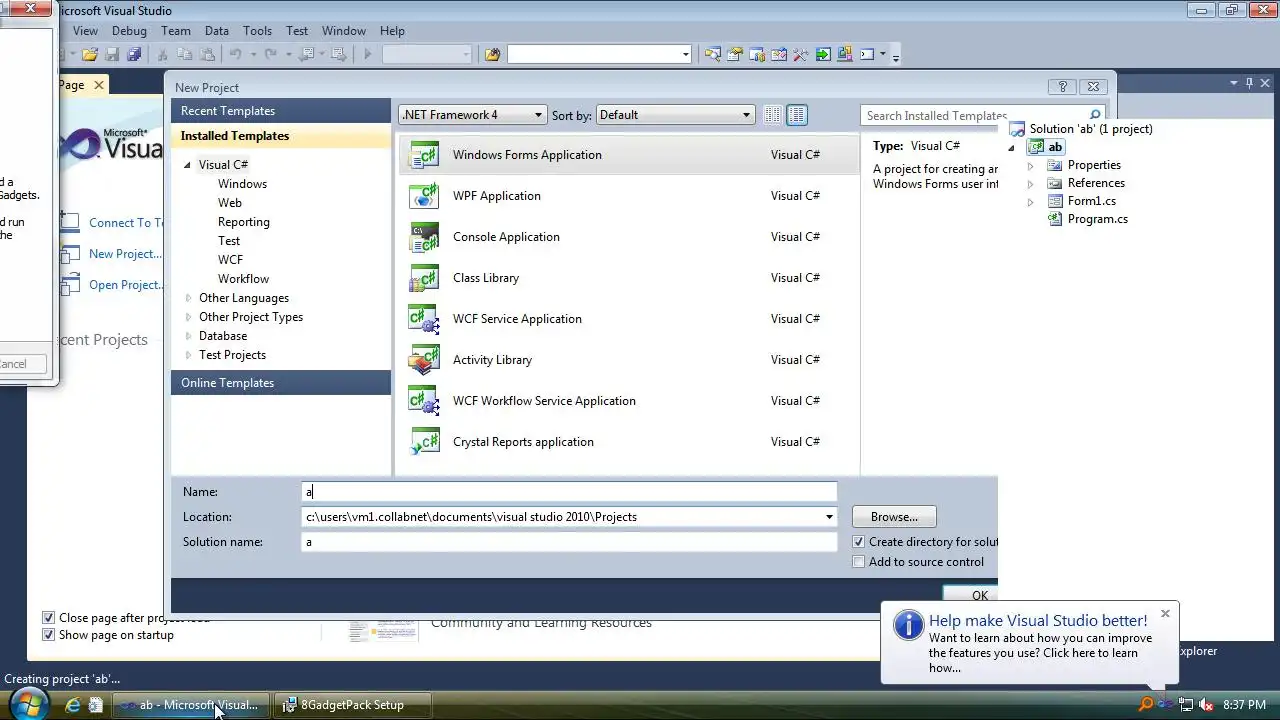Enable Add to source control checkbox

pos(859,562)
